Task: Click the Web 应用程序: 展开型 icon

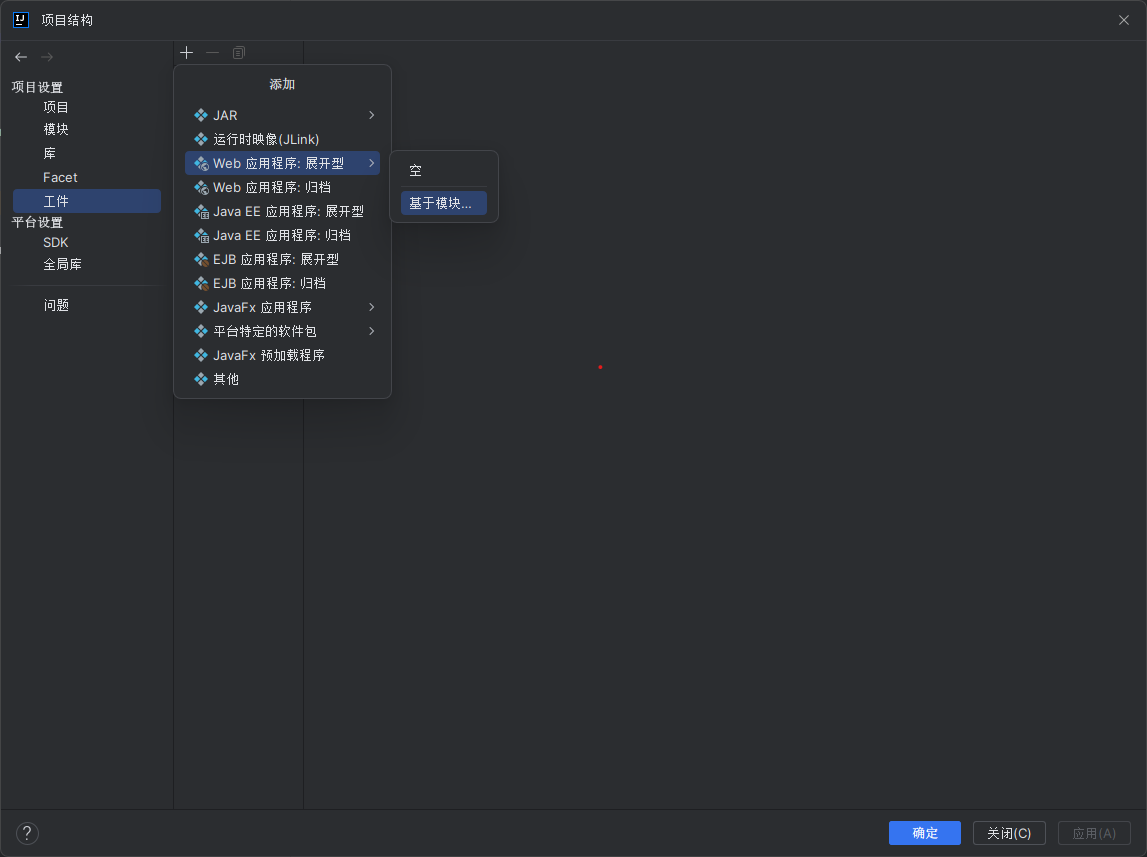Action: click(201, 163)
